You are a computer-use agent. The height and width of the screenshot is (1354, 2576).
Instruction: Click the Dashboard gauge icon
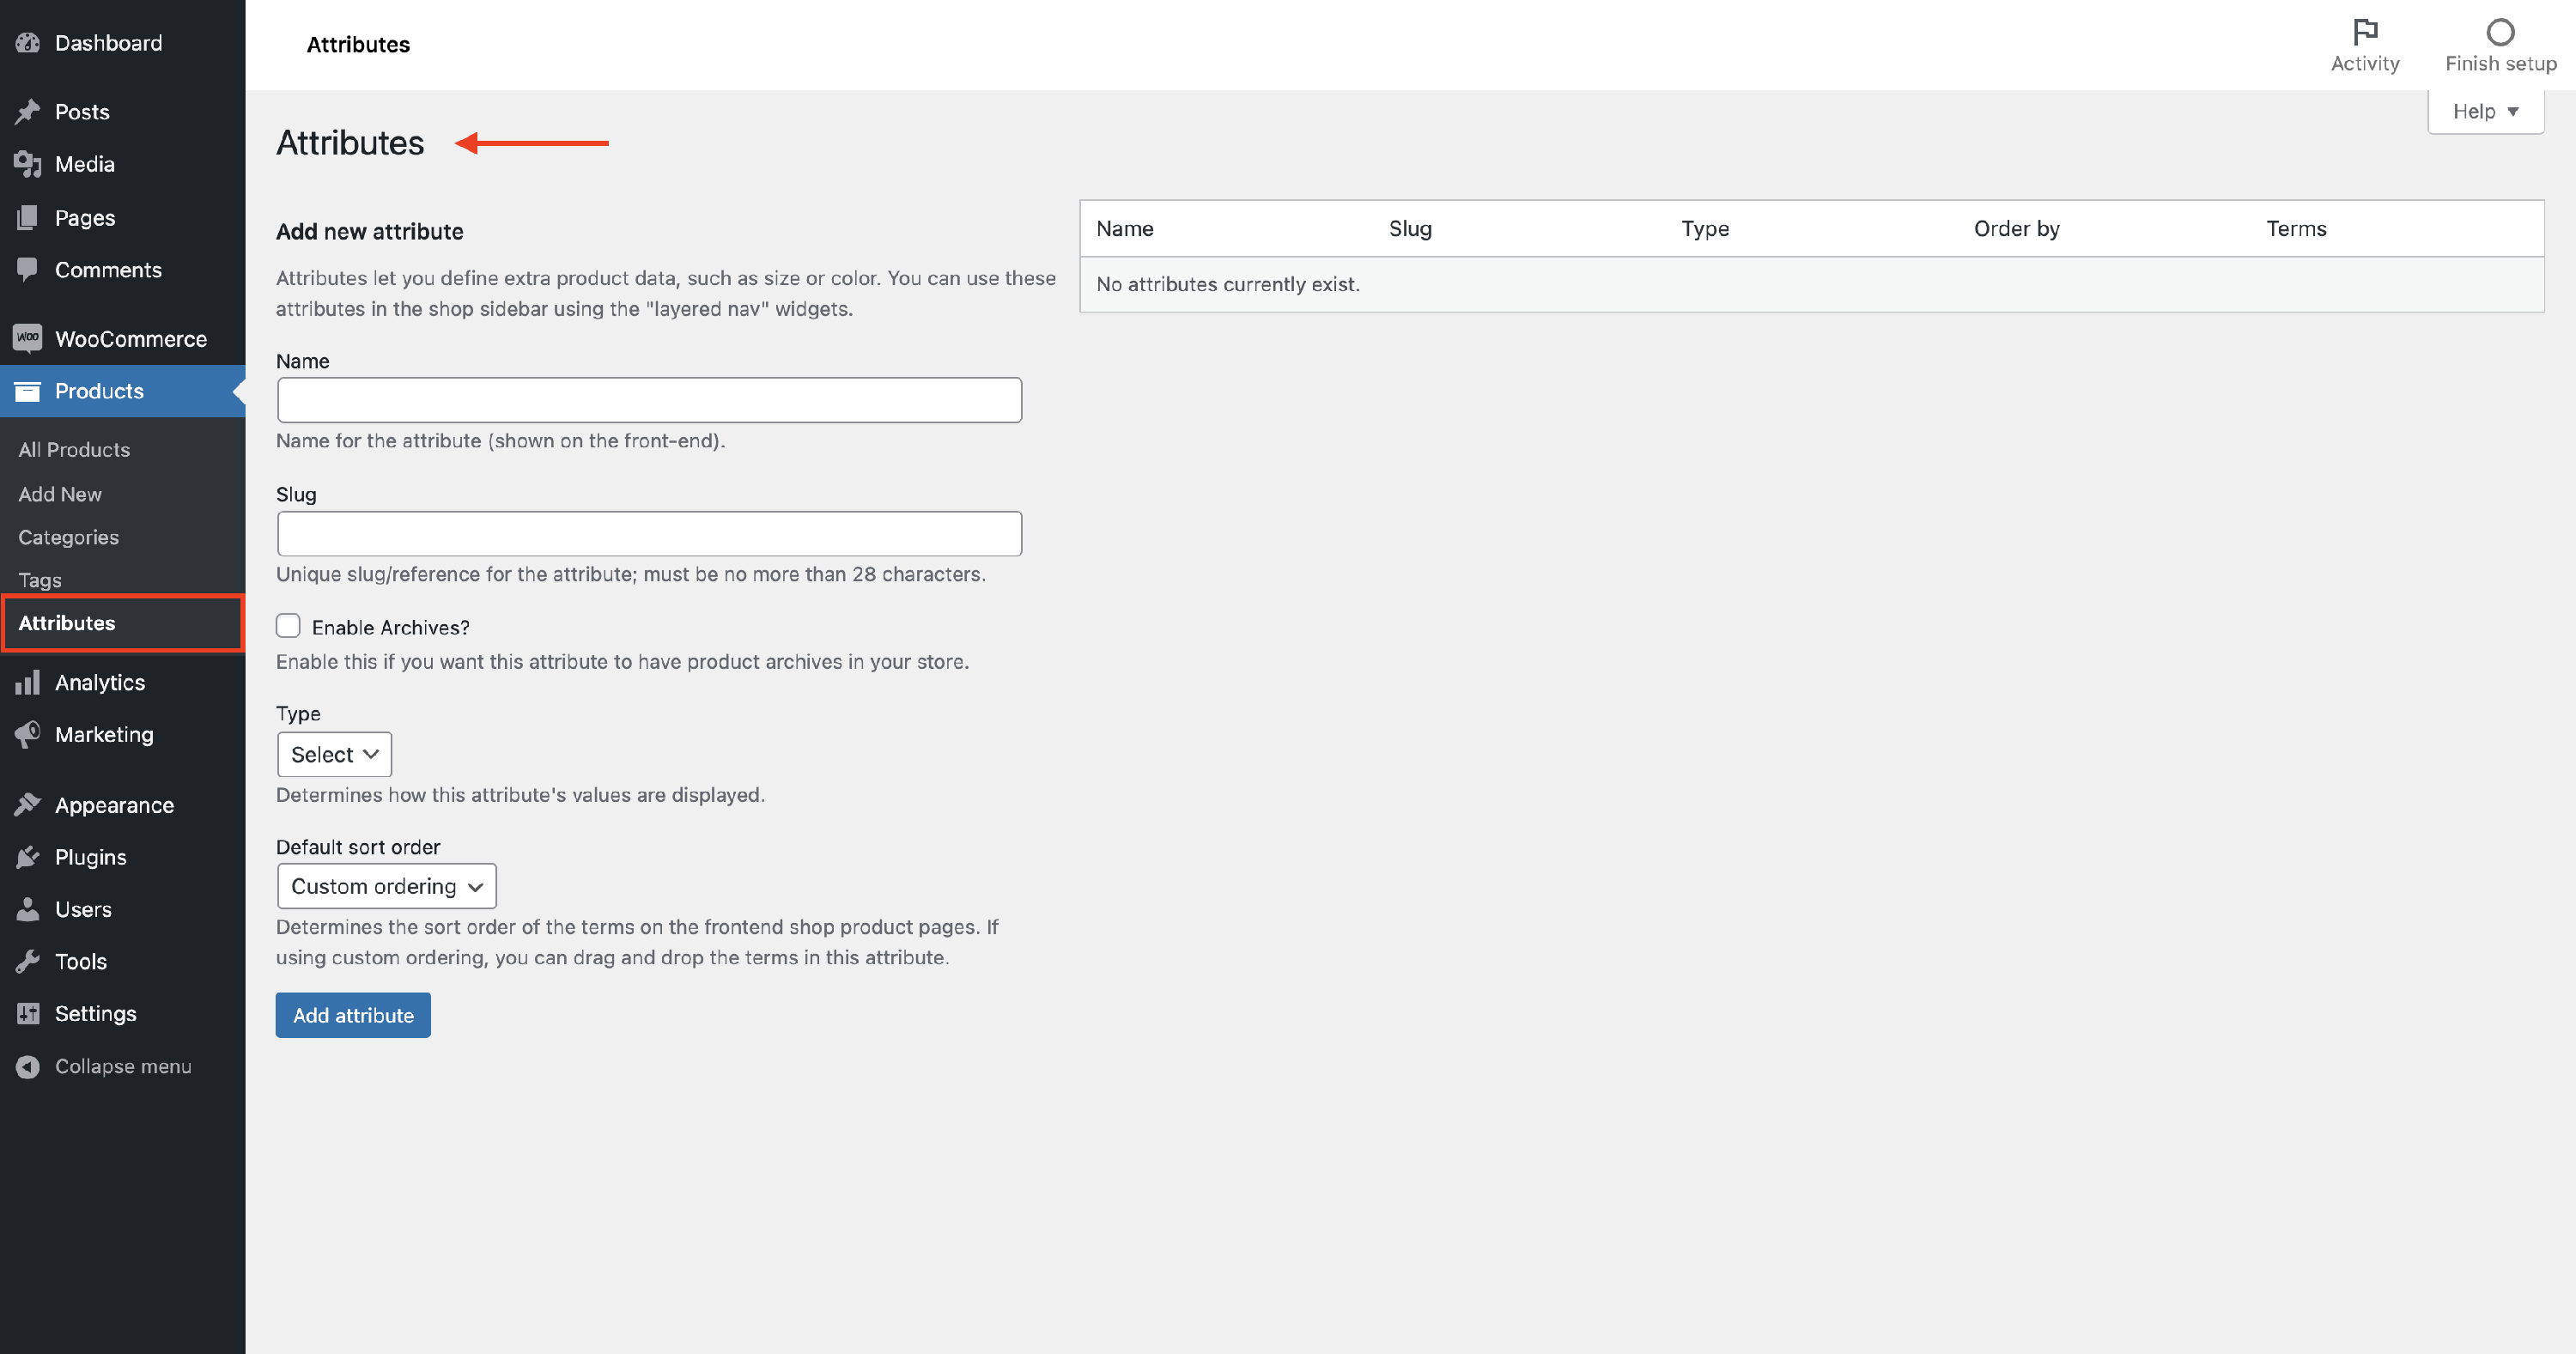tap(28, 43)
